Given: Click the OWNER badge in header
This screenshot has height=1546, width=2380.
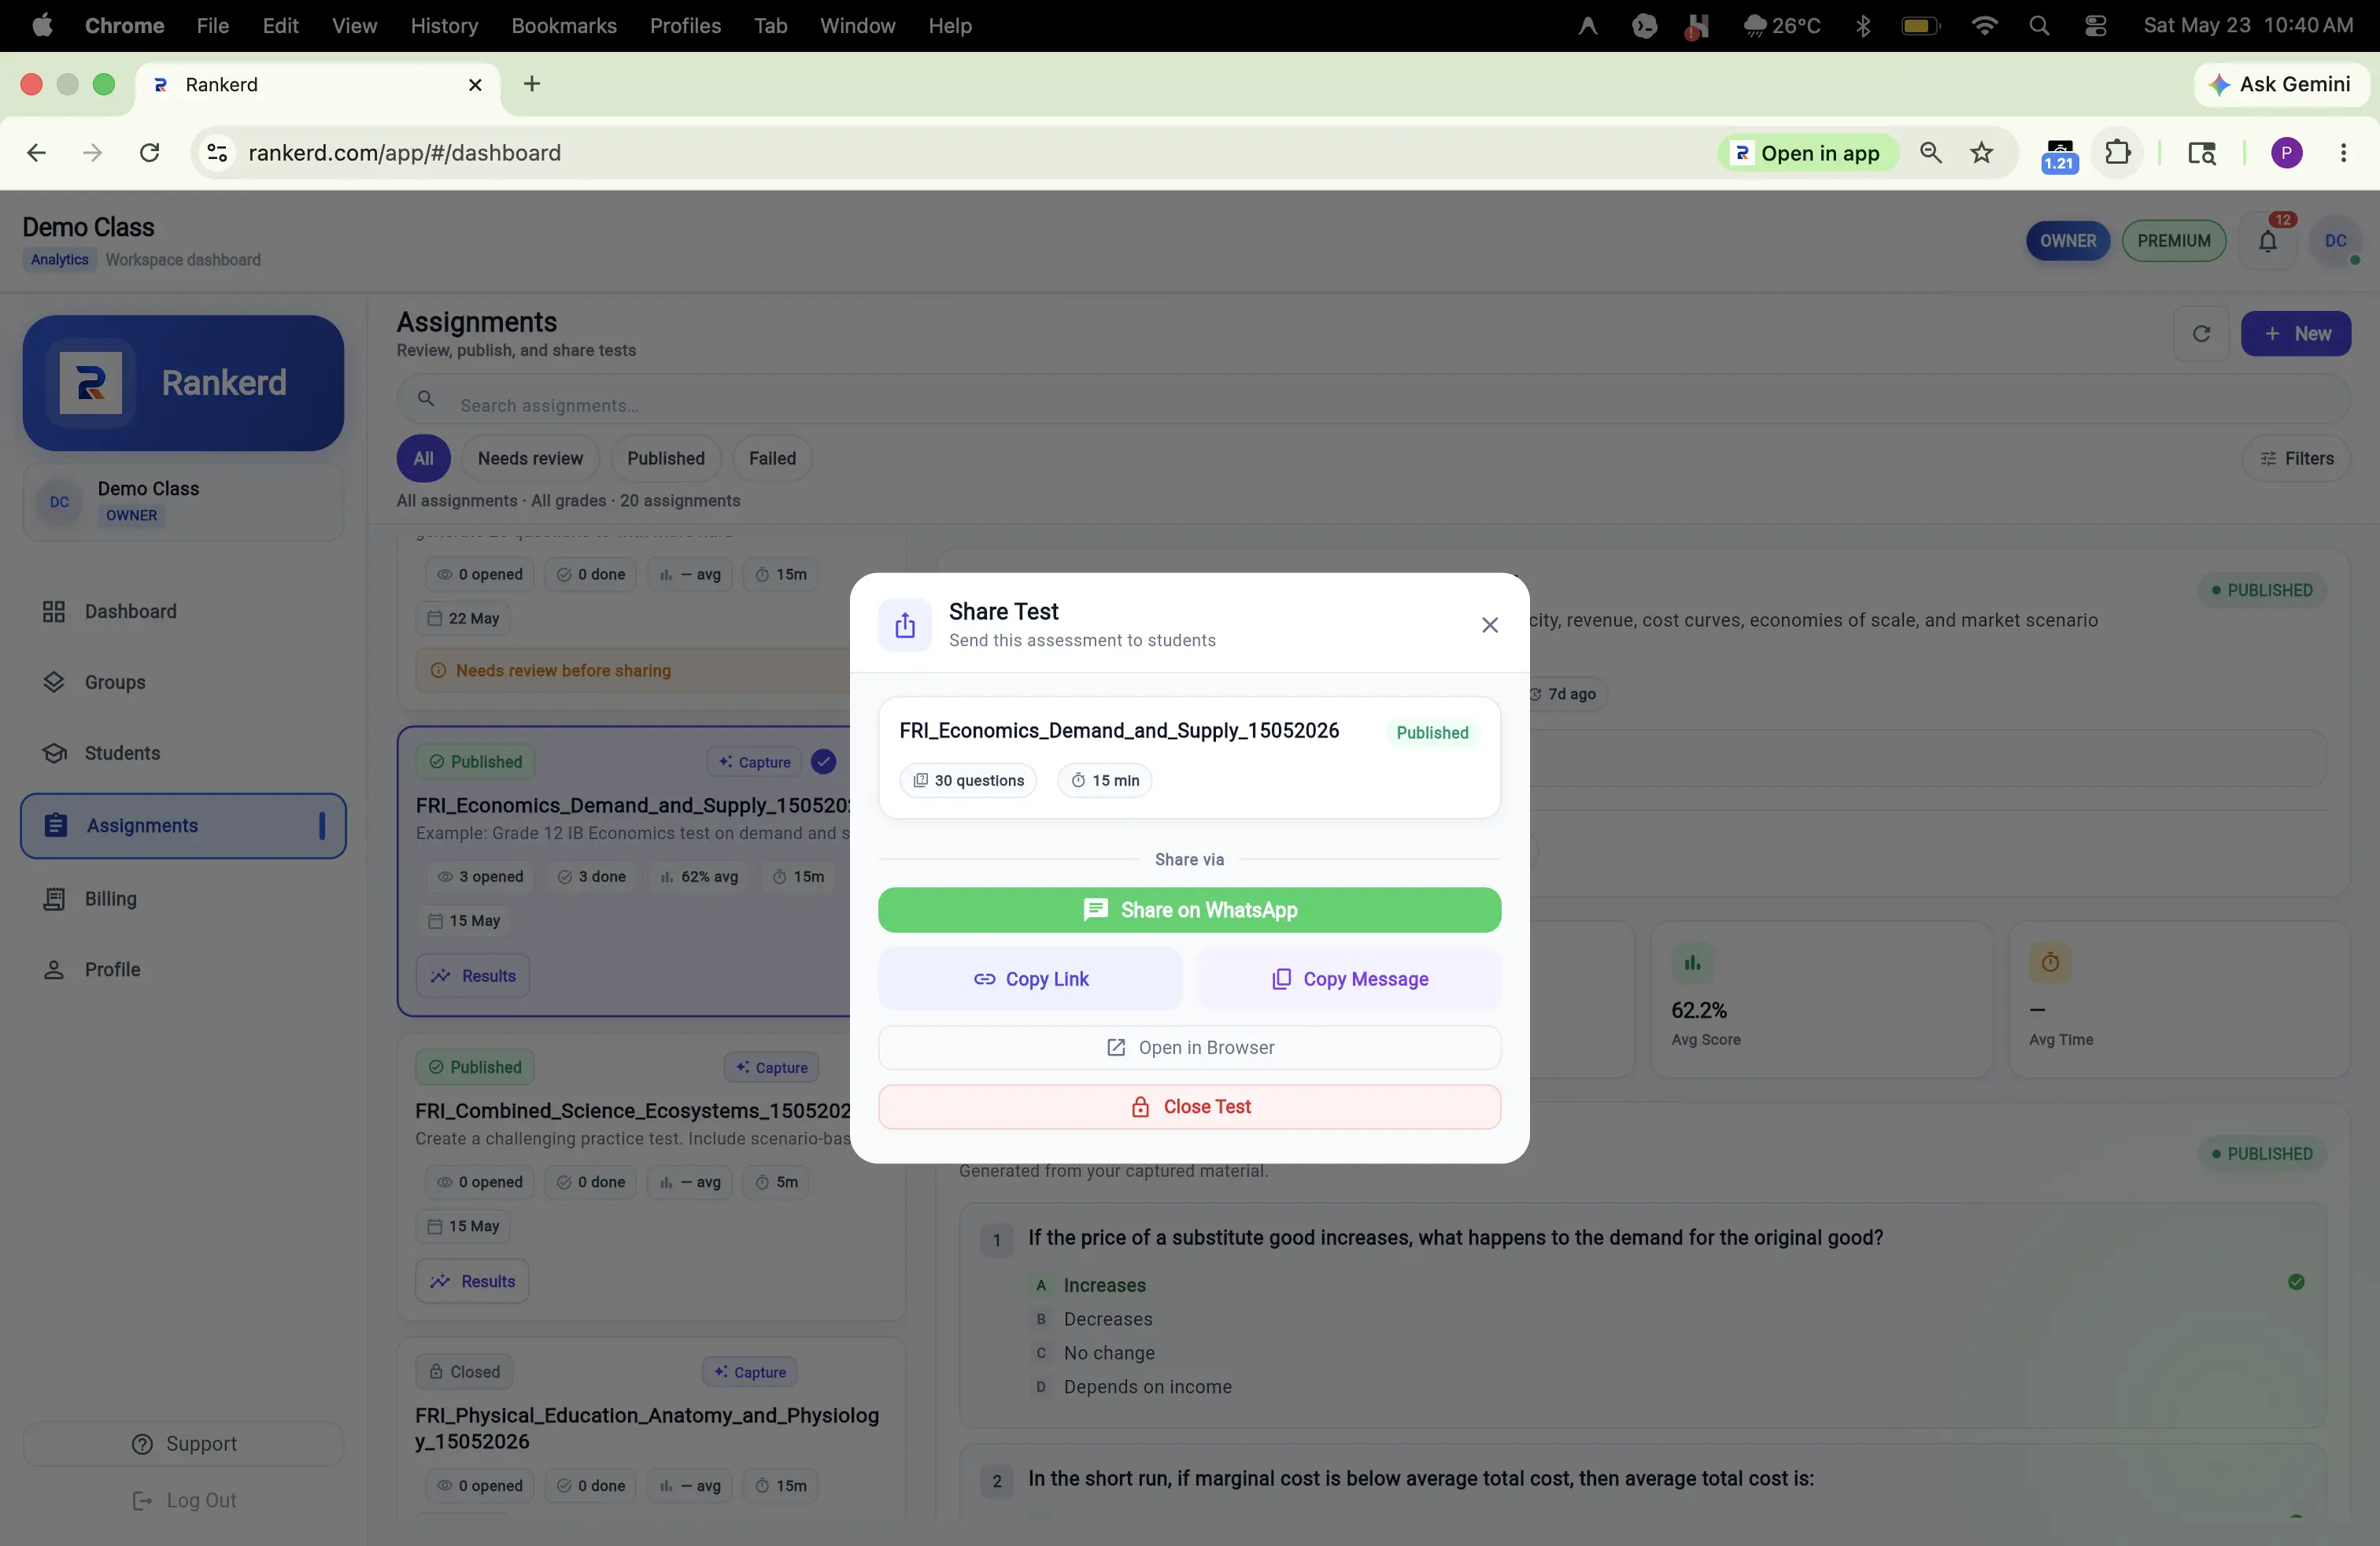Looking at the screenshot, I should (2068, 241).
